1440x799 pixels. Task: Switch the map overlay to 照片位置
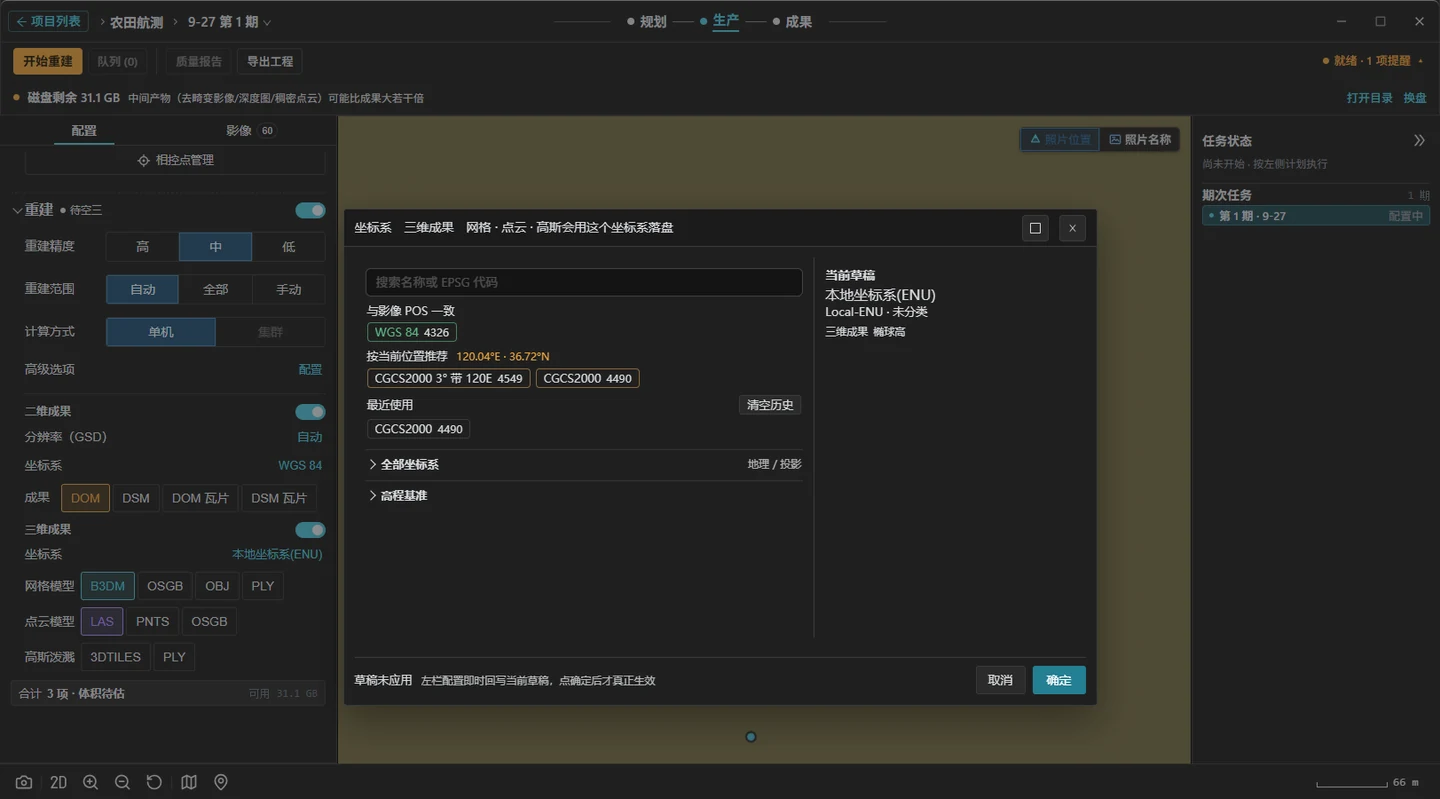click(x=1059, y=140)
